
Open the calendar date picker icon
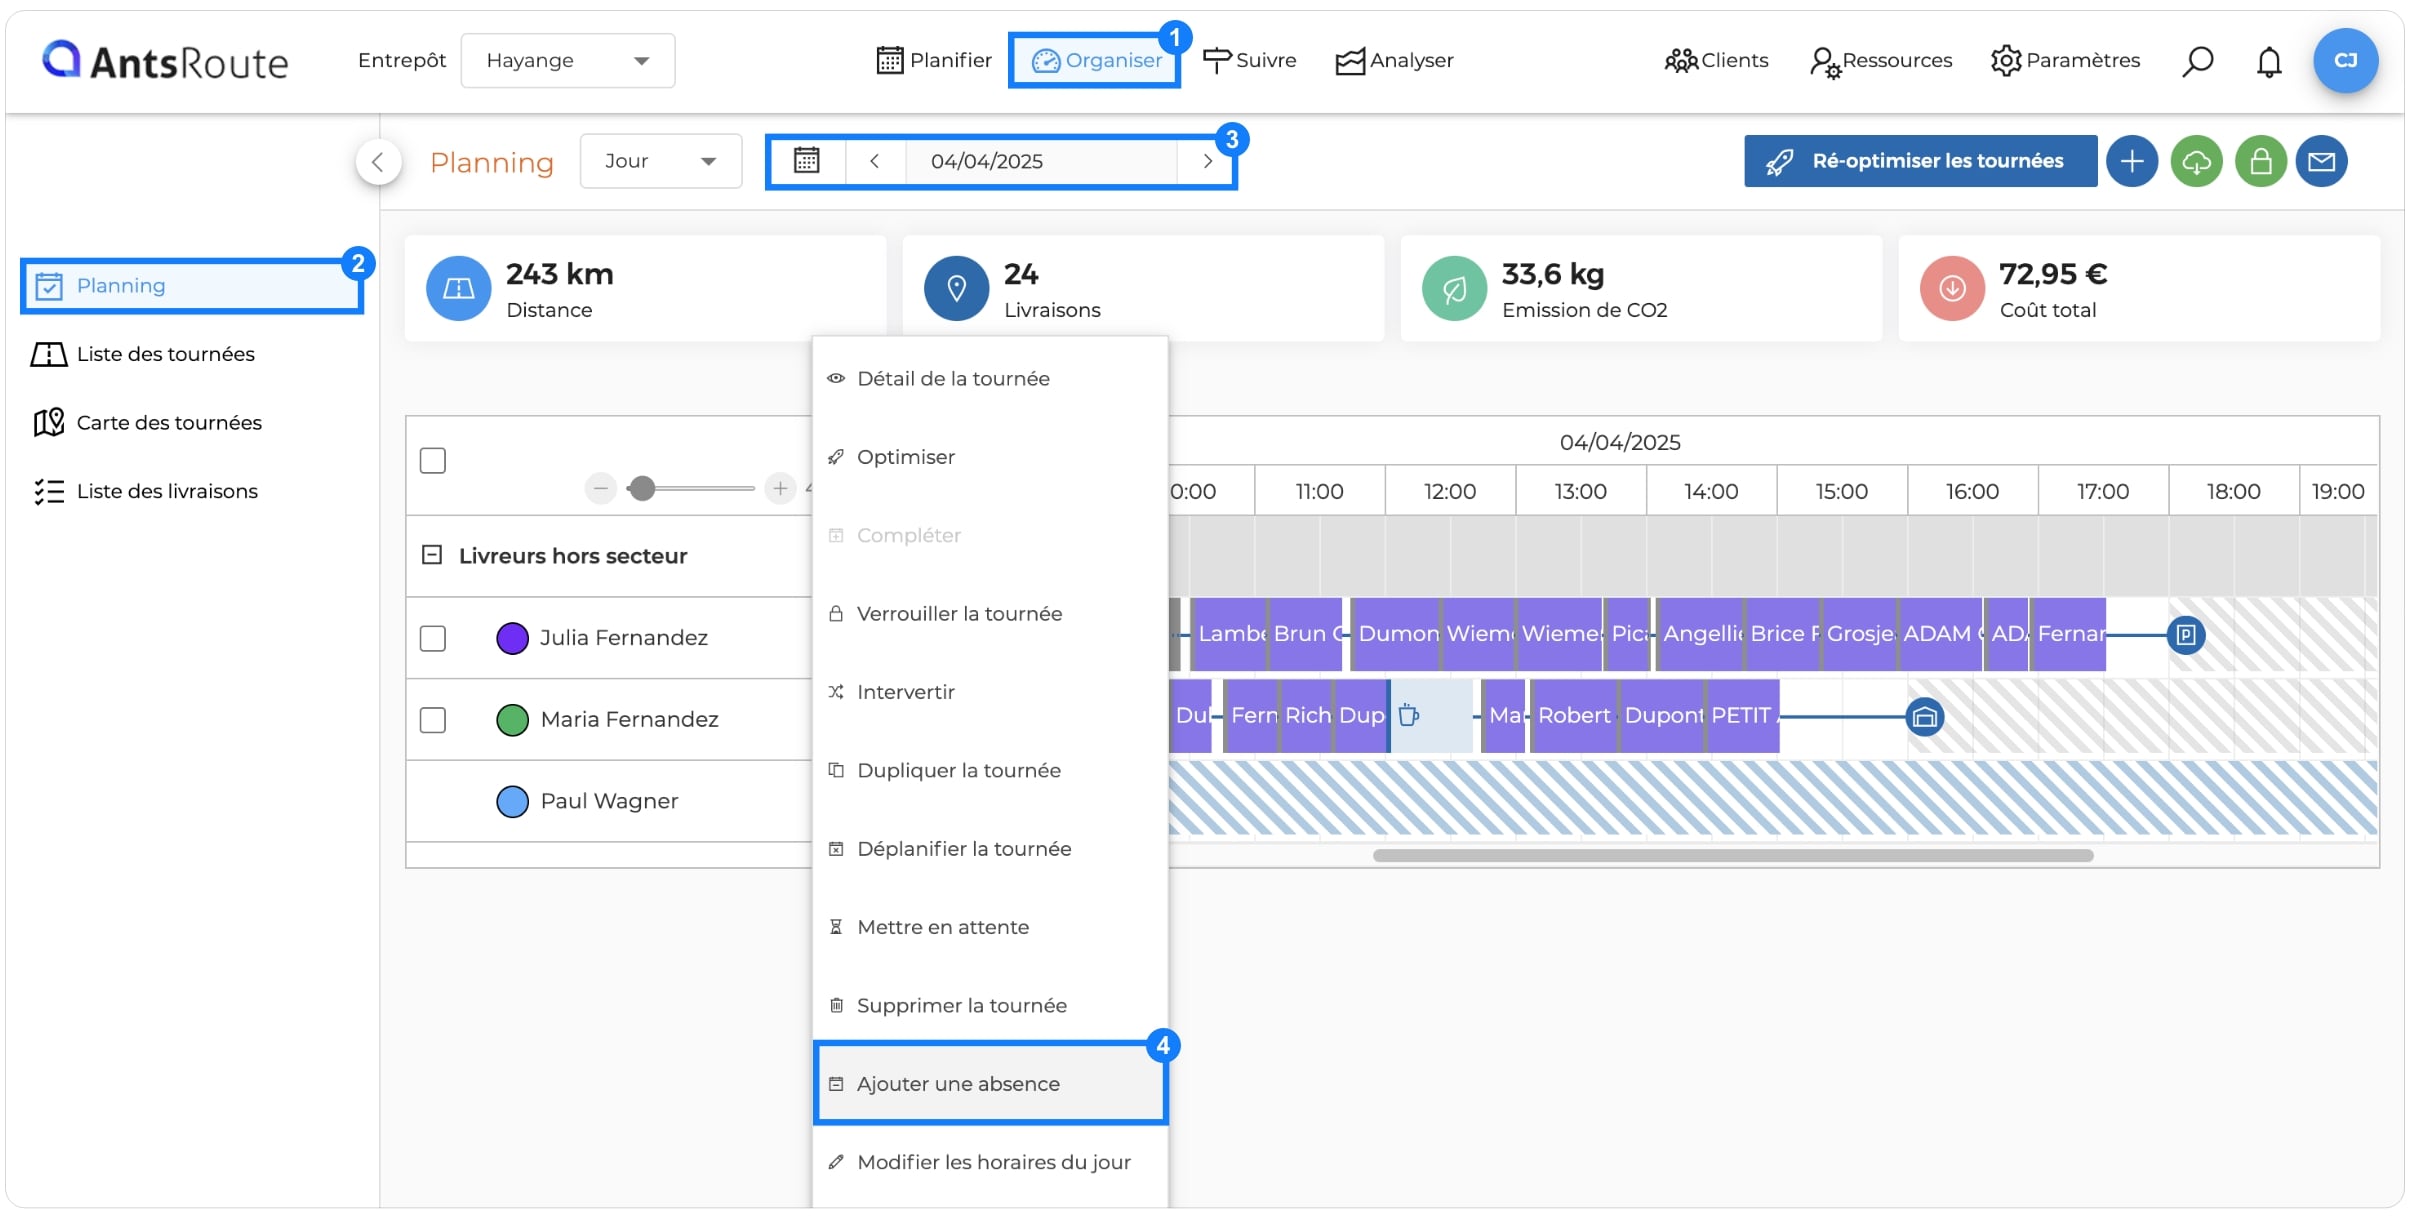(807, 161)
